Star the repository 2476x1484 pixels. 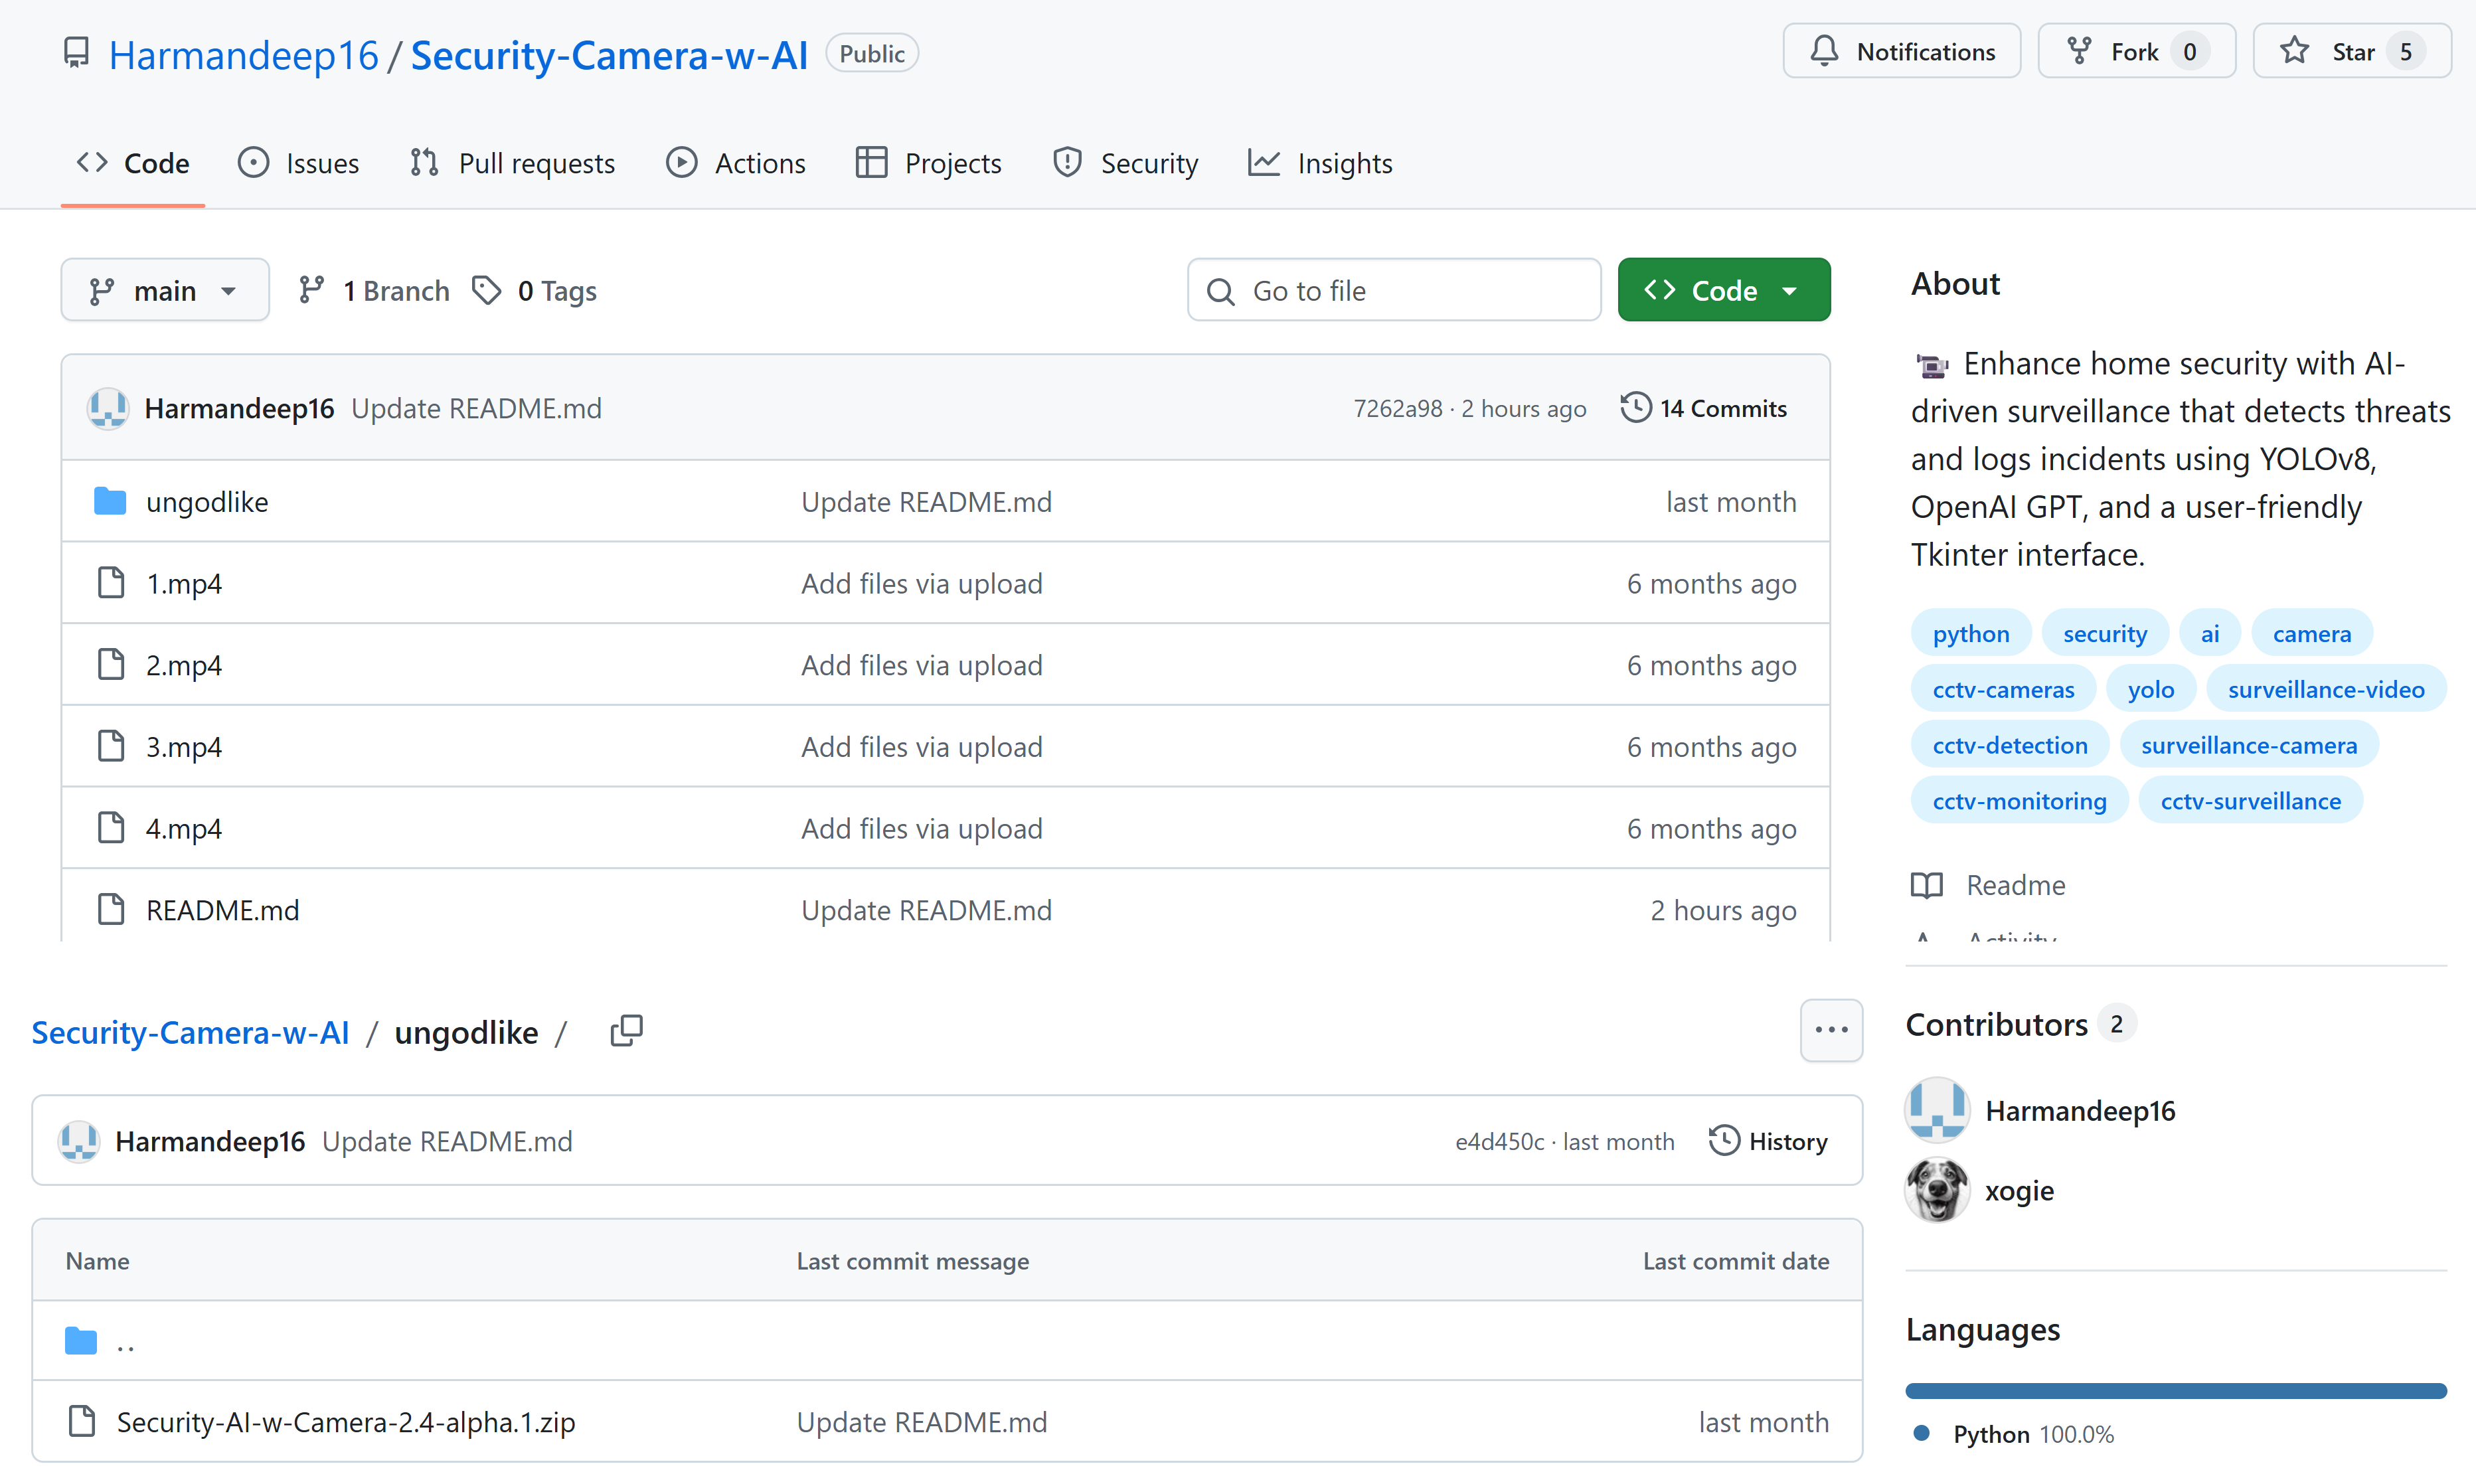2350,52
